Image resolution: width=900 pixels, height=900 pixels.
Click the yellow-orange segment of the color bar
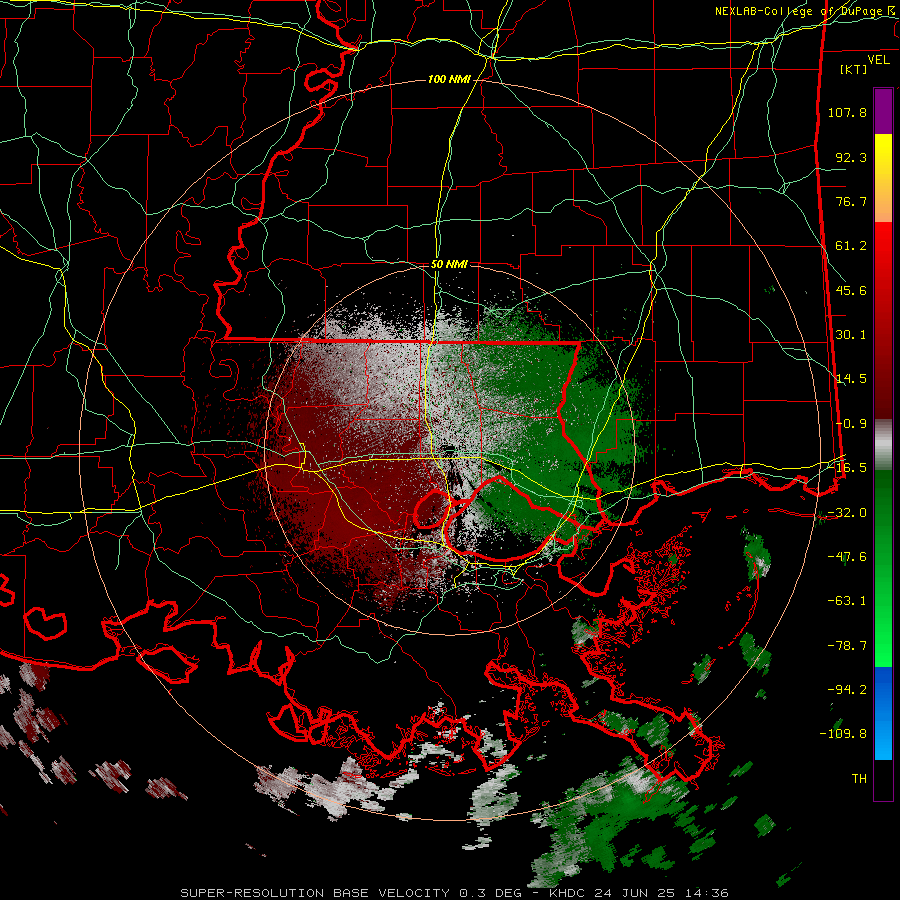(x=883, y=178)
